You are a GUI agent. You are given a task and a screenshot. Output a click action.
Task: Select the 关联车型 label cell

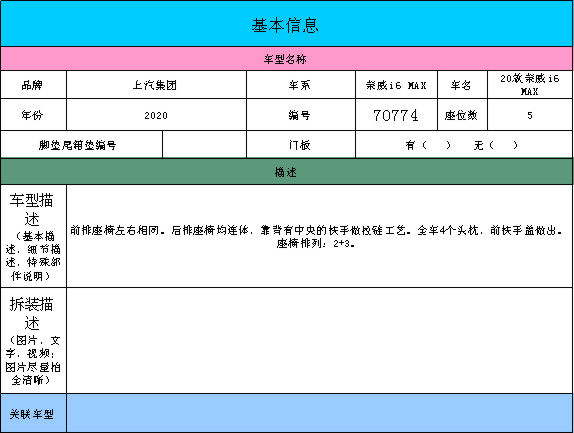[33, 413]
